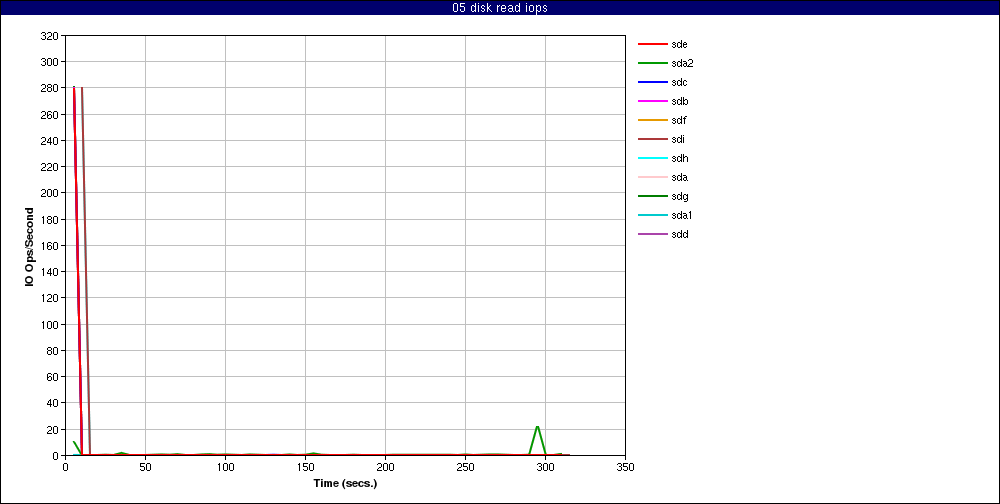This screenshot has width=1000, height=504.
Task: Click the cyan sdh legend line swatch
Action: click(652, 158)
